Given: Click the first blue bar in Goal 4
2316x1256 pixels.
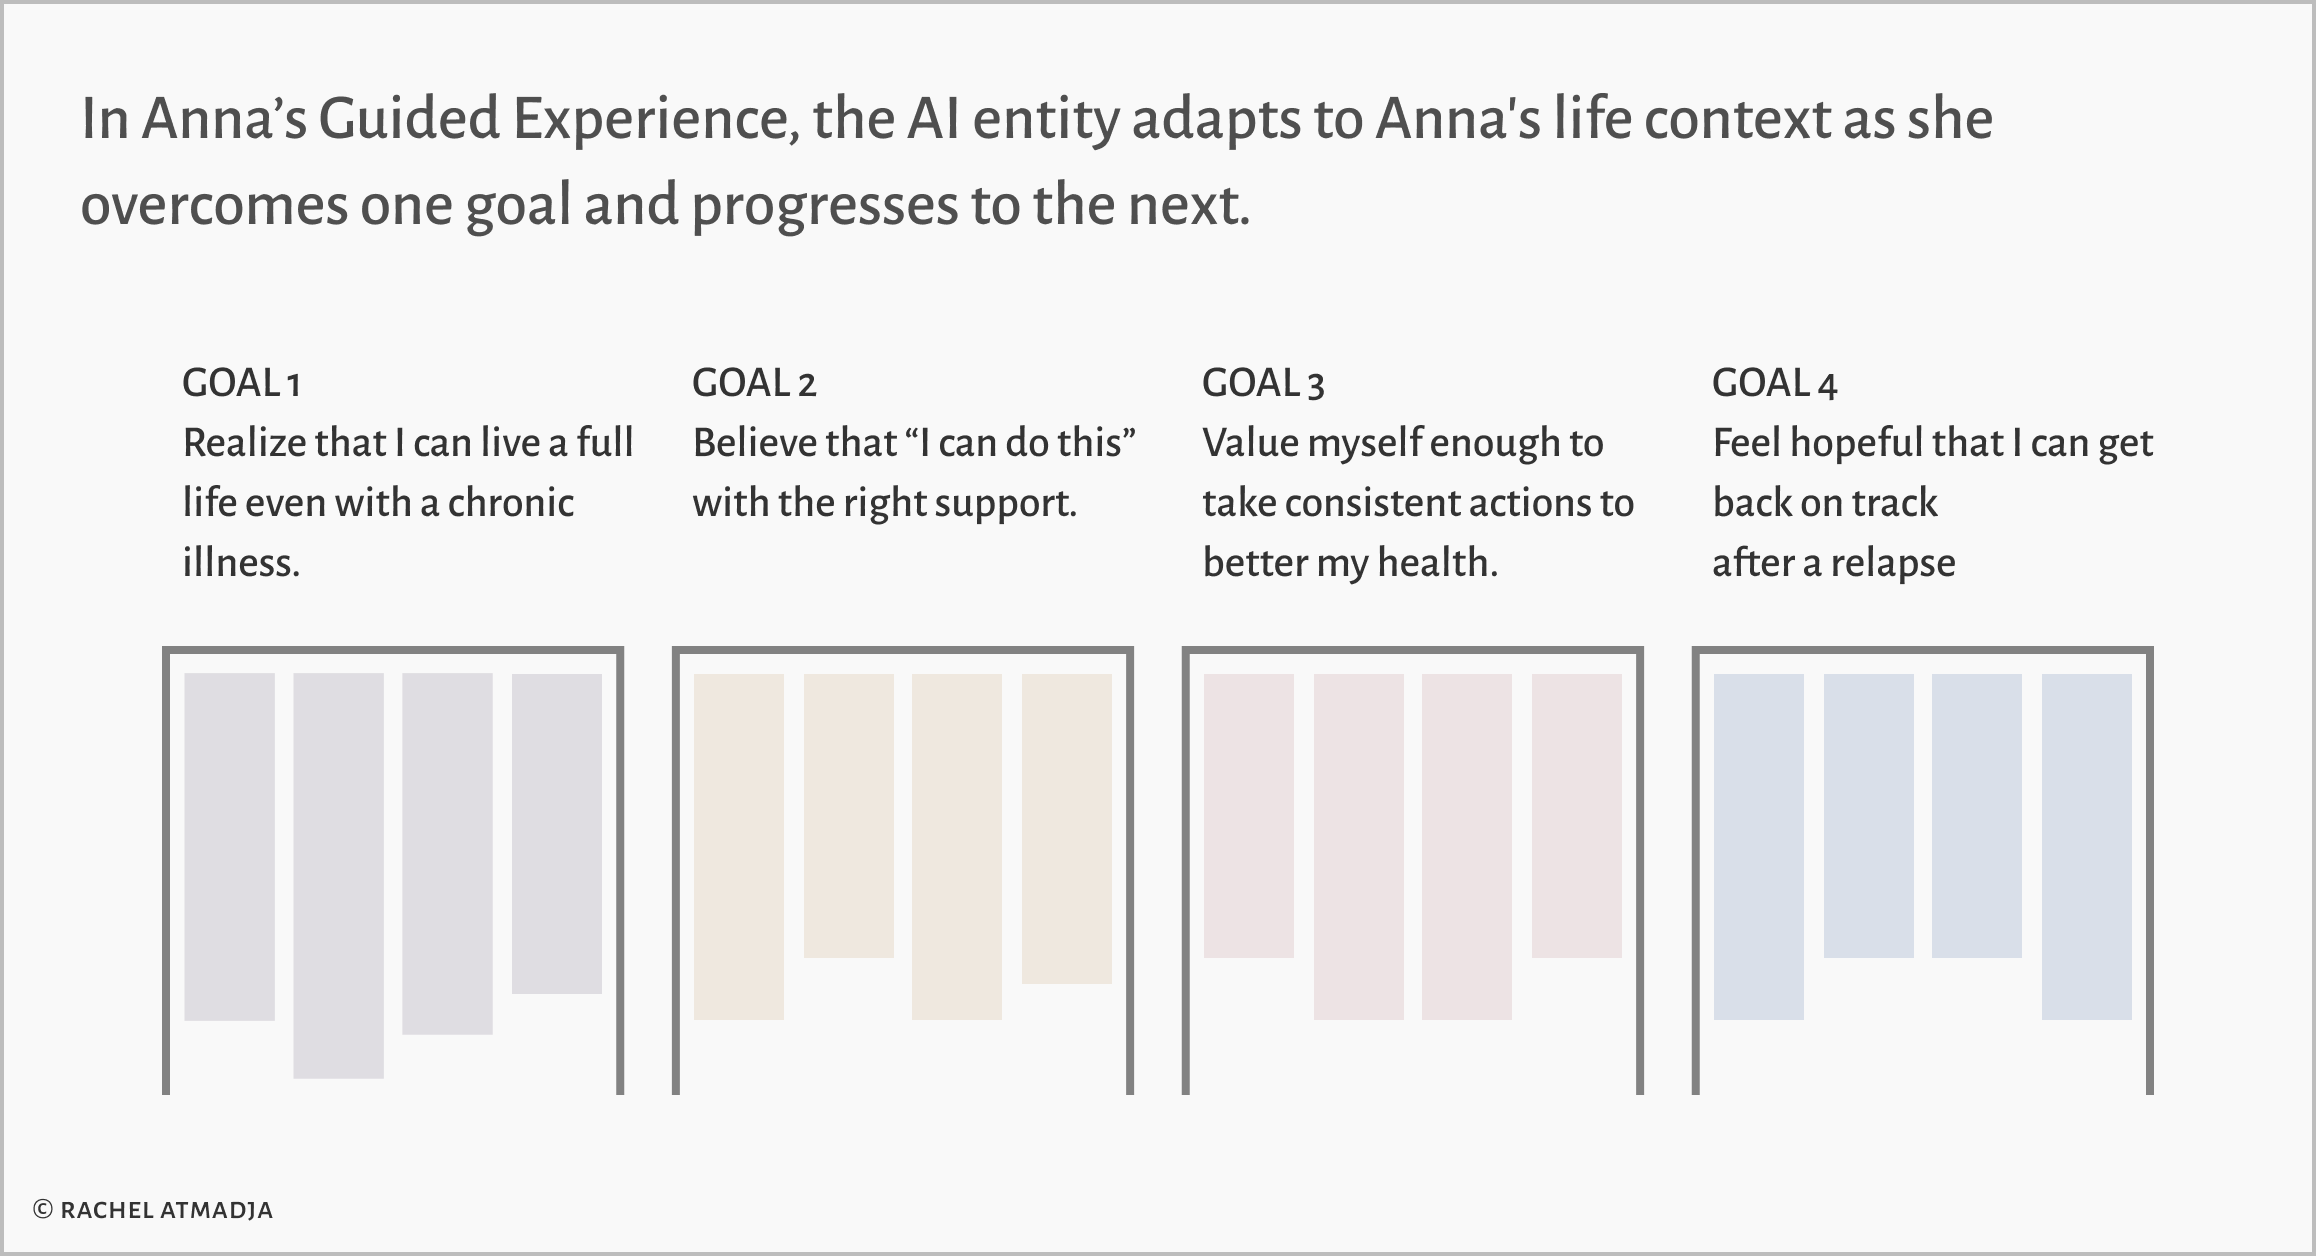Looking at the screenshot, I should click(x=1759, y=847).
